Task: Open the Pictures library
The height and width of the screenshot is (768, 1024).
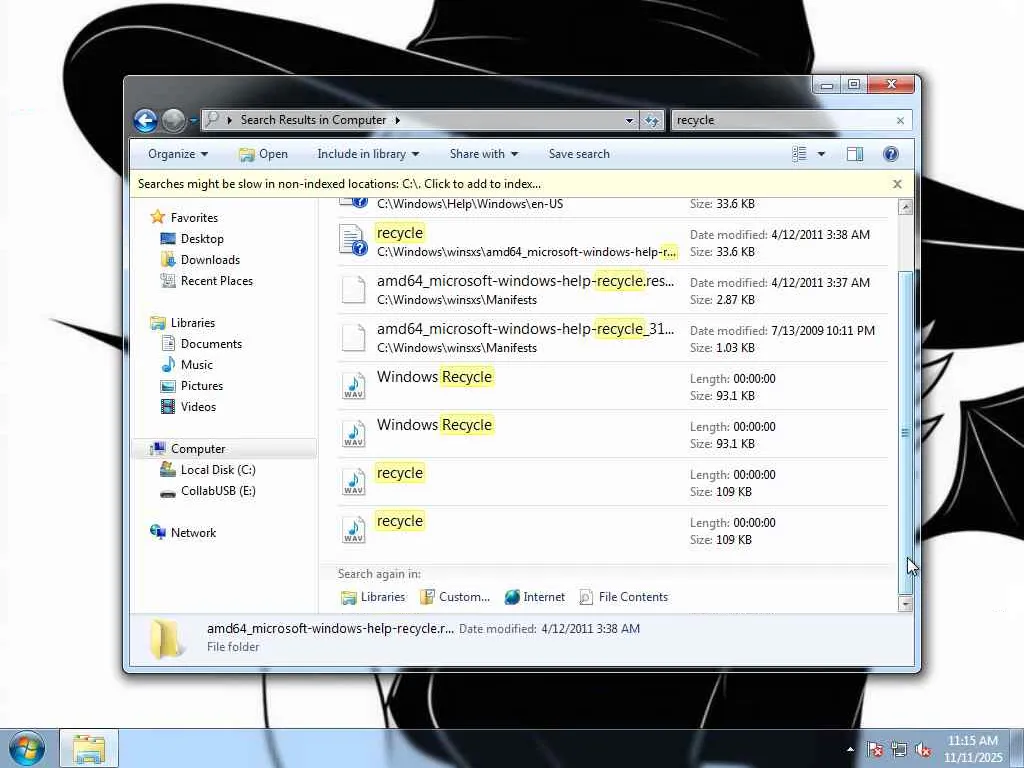Action: [x=202, y=385]
